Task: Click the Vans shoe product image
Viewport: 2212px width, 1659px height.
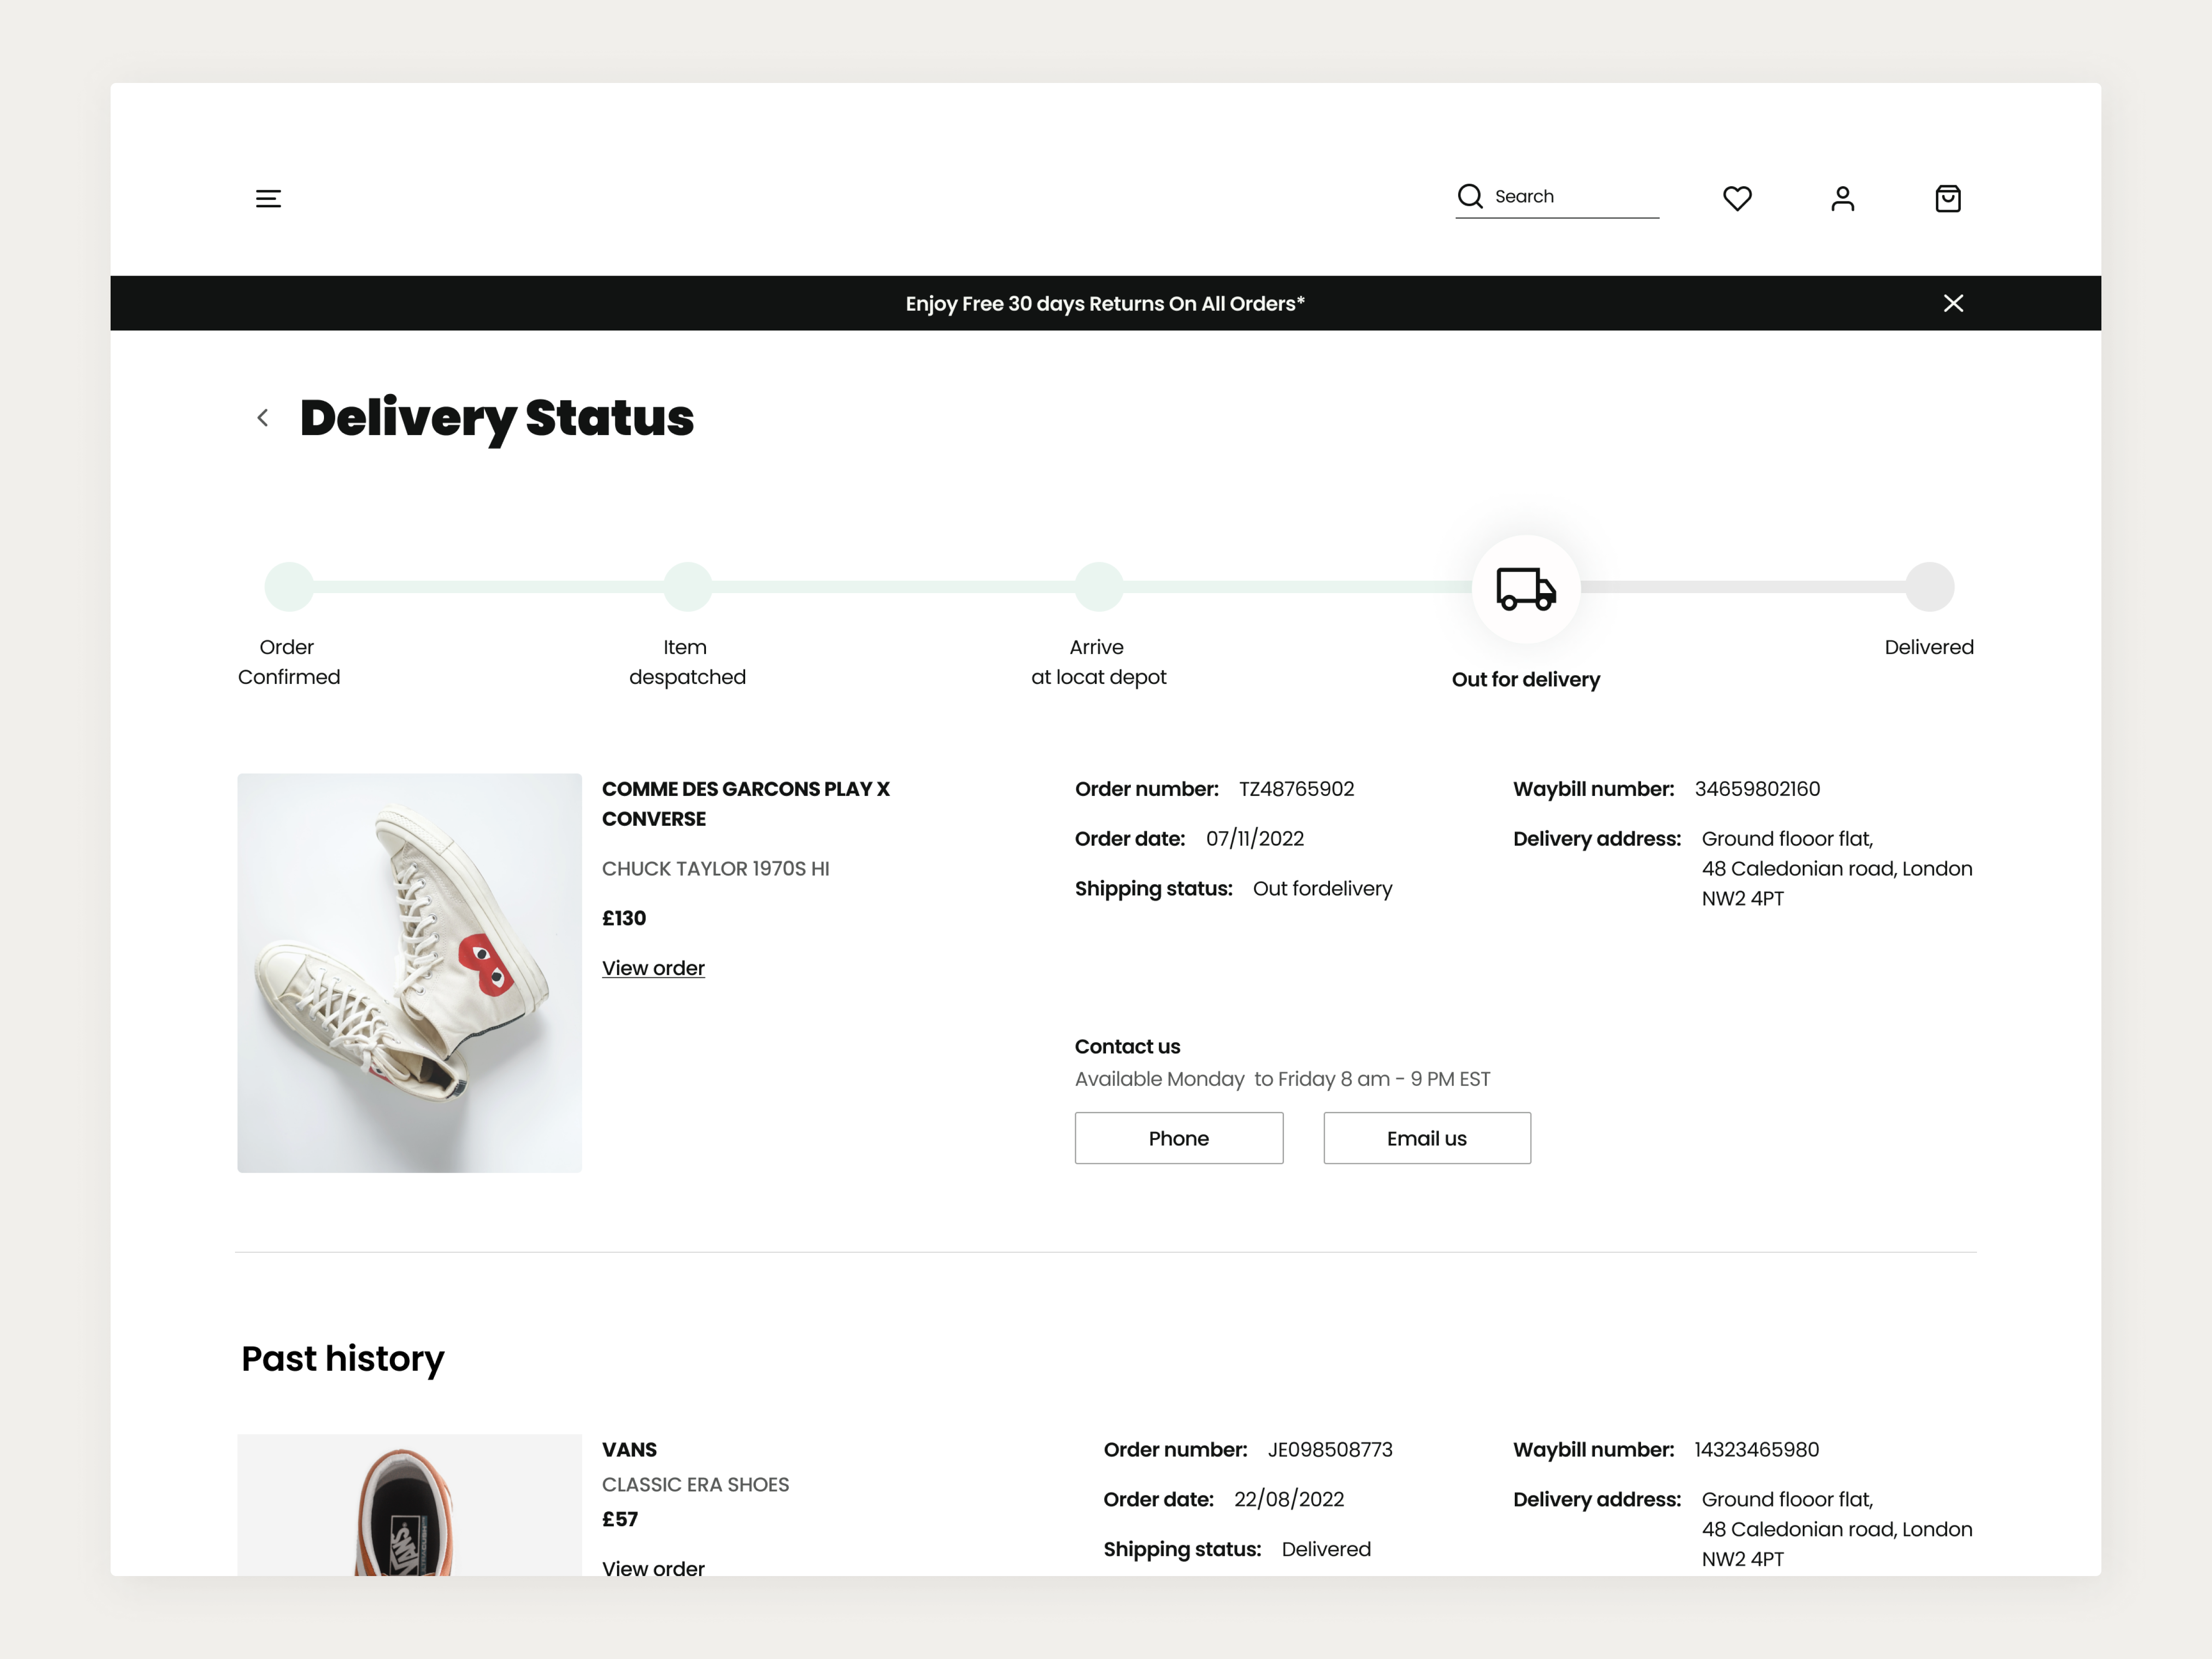Action: tap(409, 1505)
